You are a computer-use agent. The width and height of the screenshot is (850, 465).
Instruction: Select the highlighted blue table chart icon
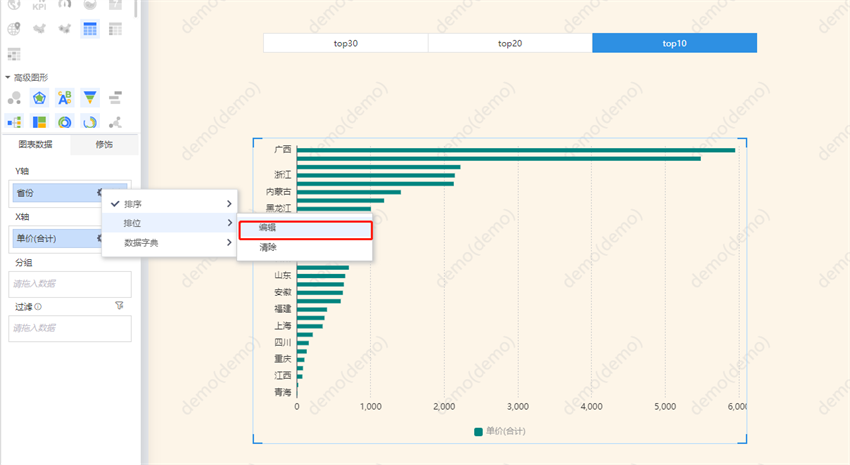pos(90,29)
